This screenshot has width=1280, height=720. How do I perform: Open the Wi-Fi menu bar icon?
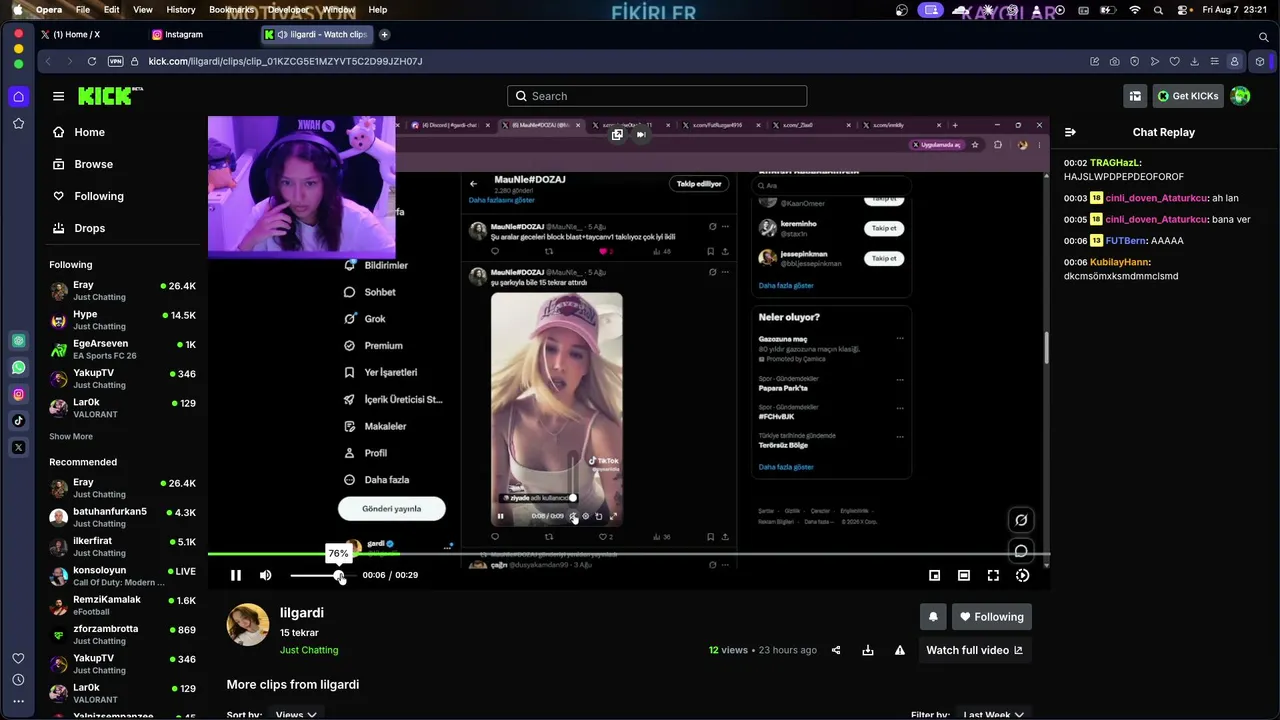pyautogui.click(x=1135, y=10)
